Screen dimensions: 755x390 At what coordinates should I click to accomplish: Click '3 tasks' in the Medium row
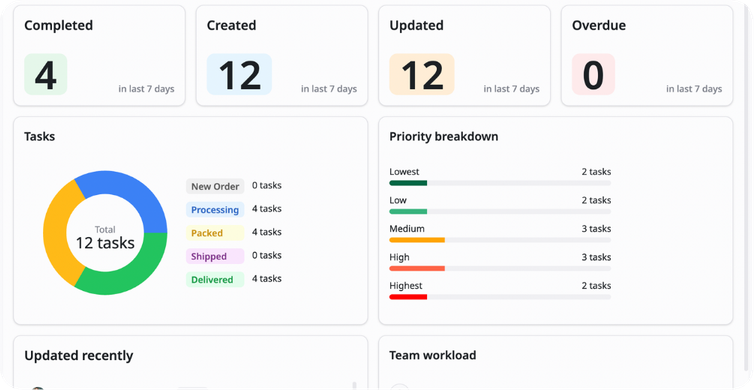[596, 229]
